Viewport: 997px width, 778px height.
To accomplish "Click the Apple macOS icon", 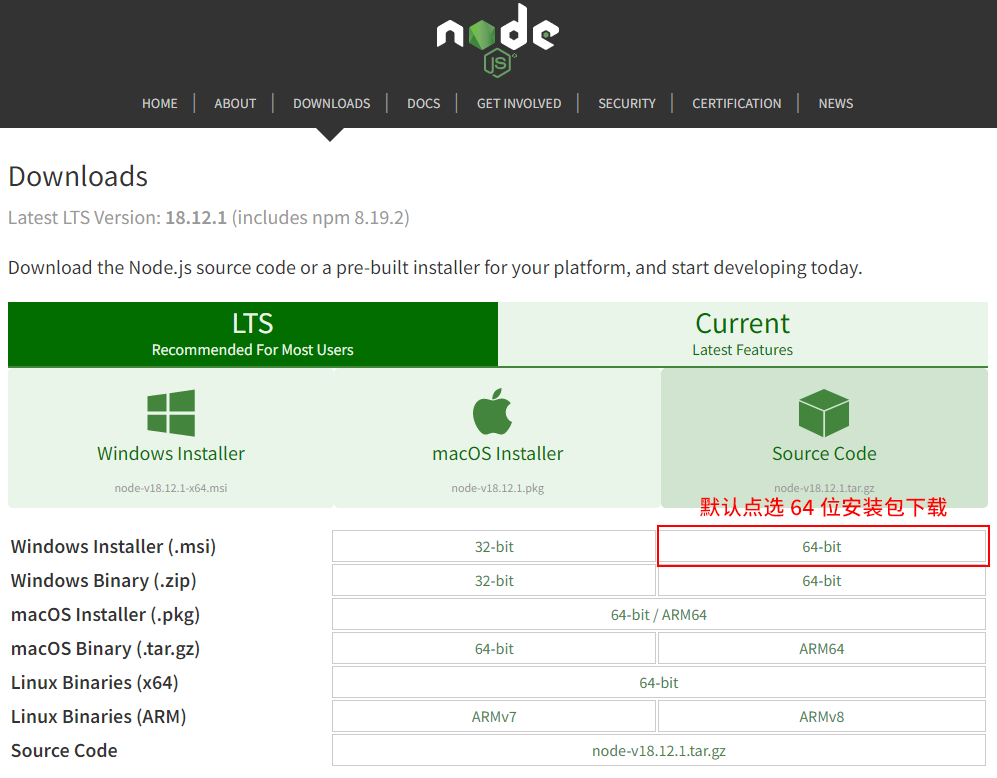I will click(492, 411).
